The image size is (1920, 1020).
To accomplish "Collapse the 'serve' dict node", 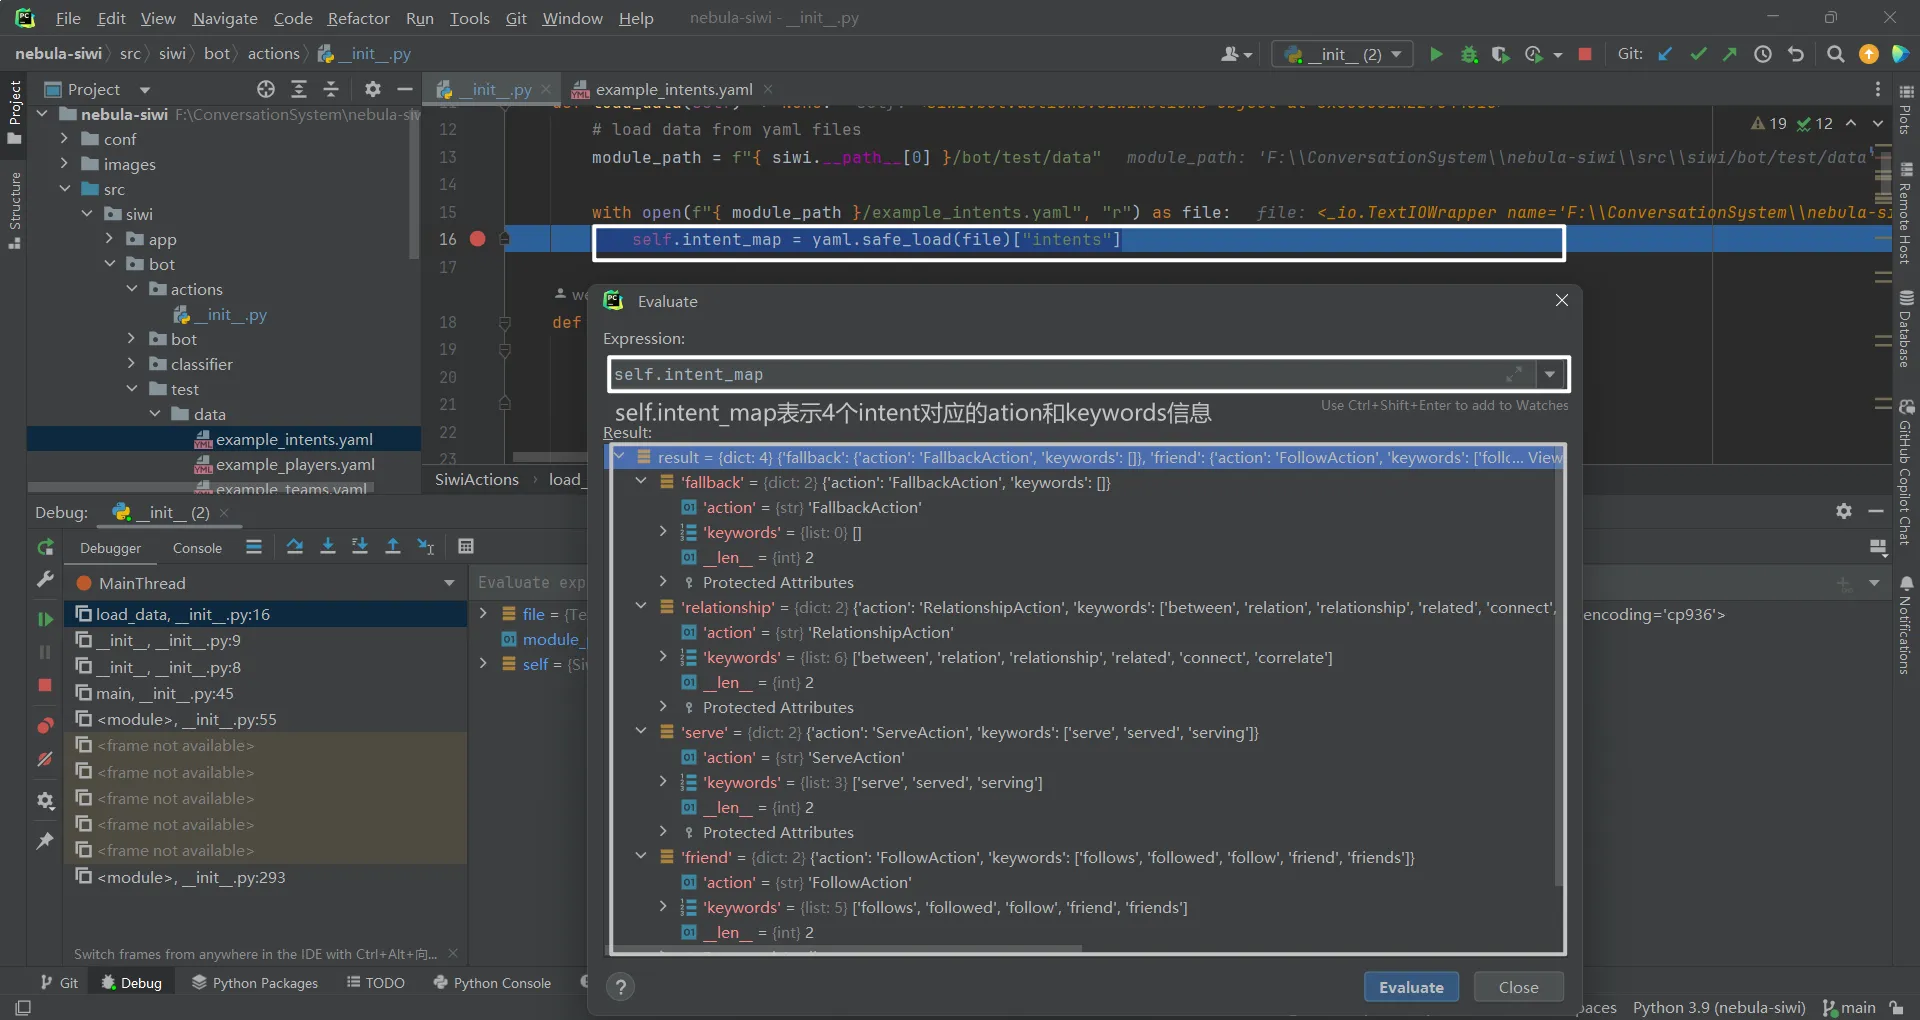I will 641,732.
